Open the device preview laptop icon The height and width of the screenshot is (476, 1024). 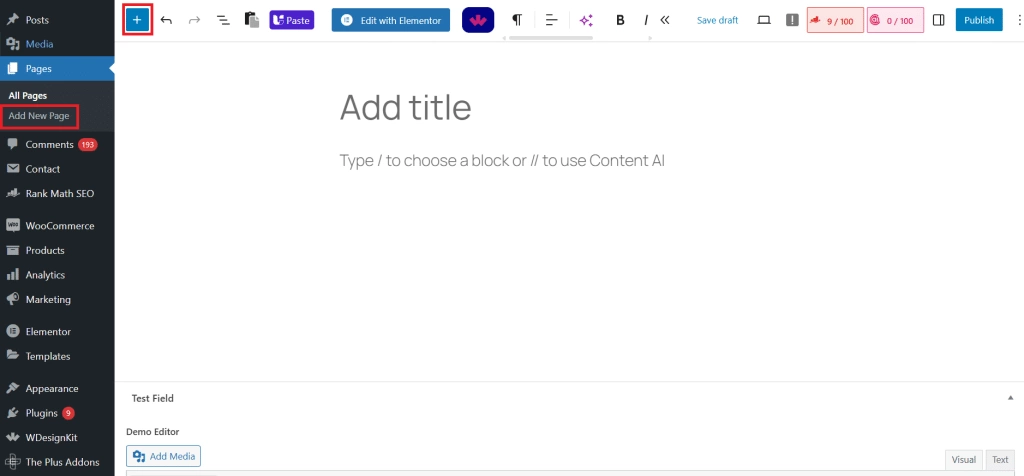coord(764,20)
